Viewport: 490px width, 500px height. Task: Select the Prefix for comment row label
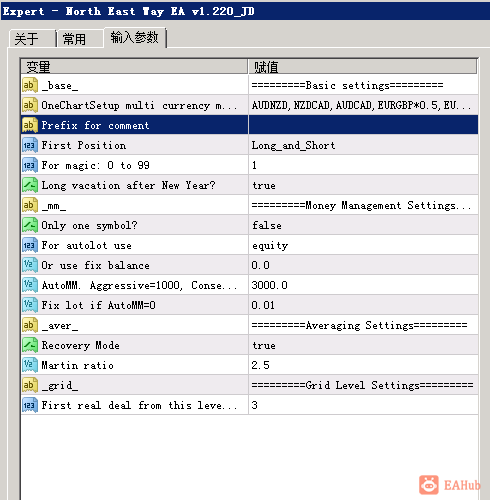click(95, 125)
